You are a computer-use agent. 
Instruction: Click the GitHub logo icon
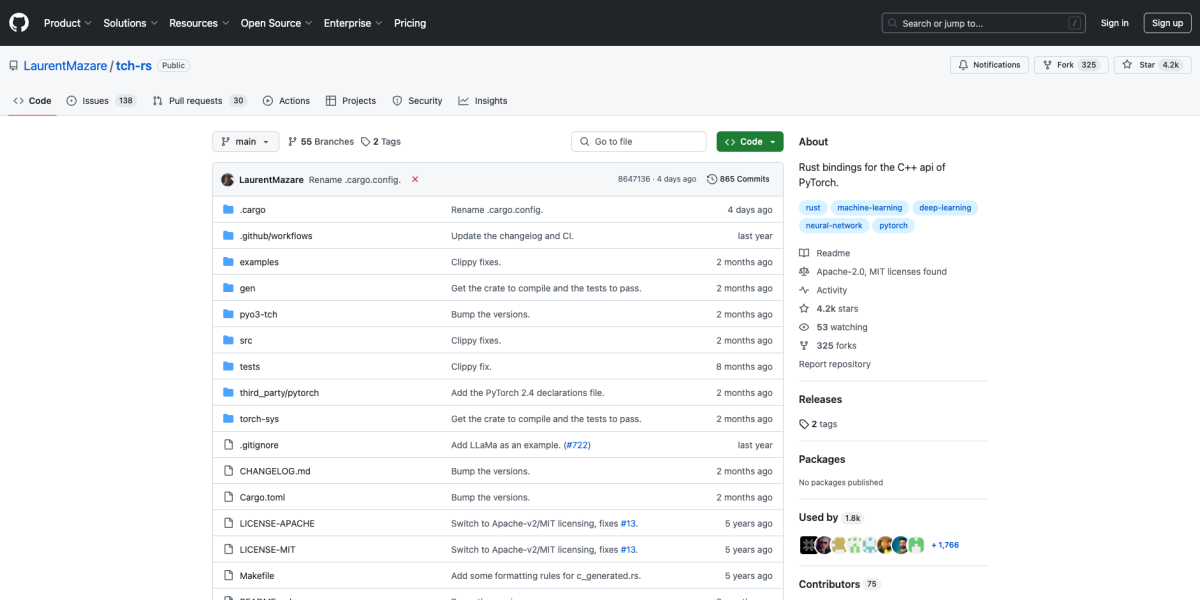click(19, 23)
